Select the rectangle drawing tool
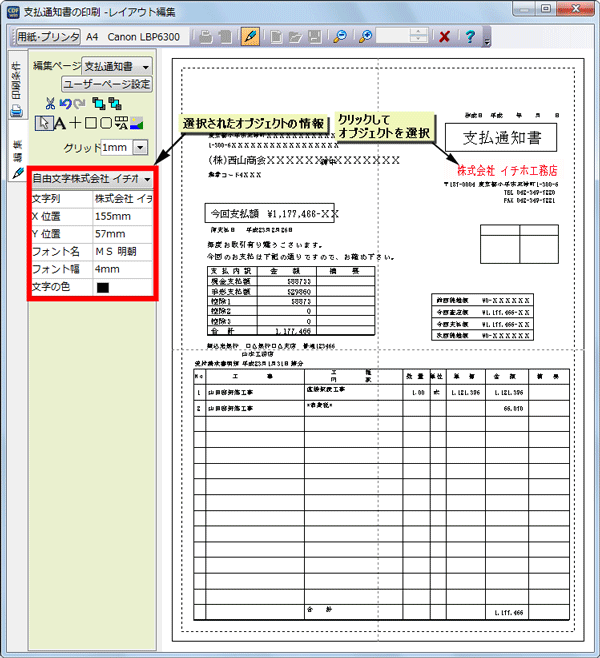Viewport: 600px width, 658px height. [89, 123]
